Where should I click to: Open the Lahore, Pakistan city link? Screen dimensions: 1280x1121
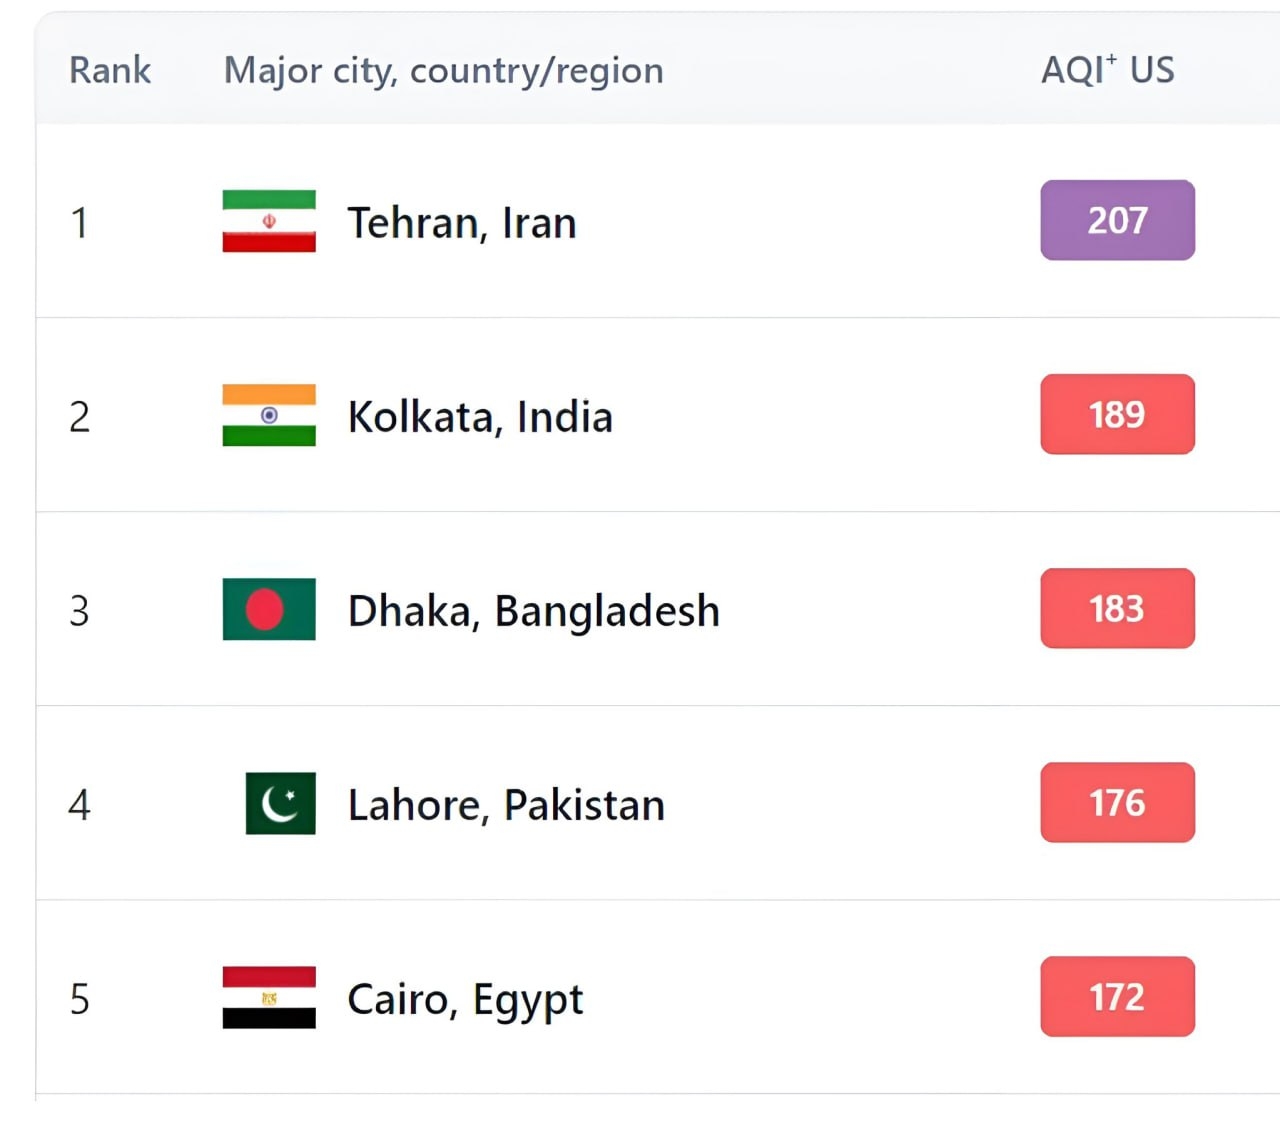506,805
